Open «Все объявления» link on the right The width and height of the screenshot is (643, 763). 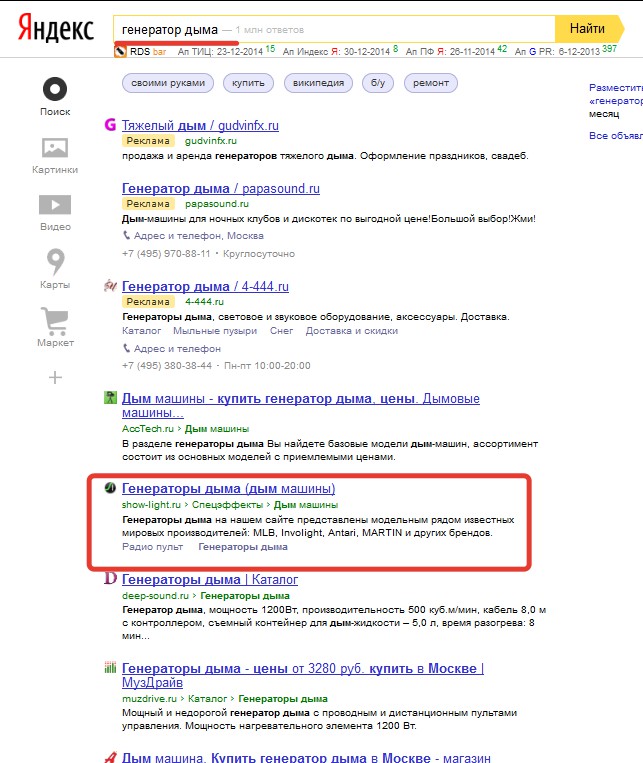(x=616, y=136)
